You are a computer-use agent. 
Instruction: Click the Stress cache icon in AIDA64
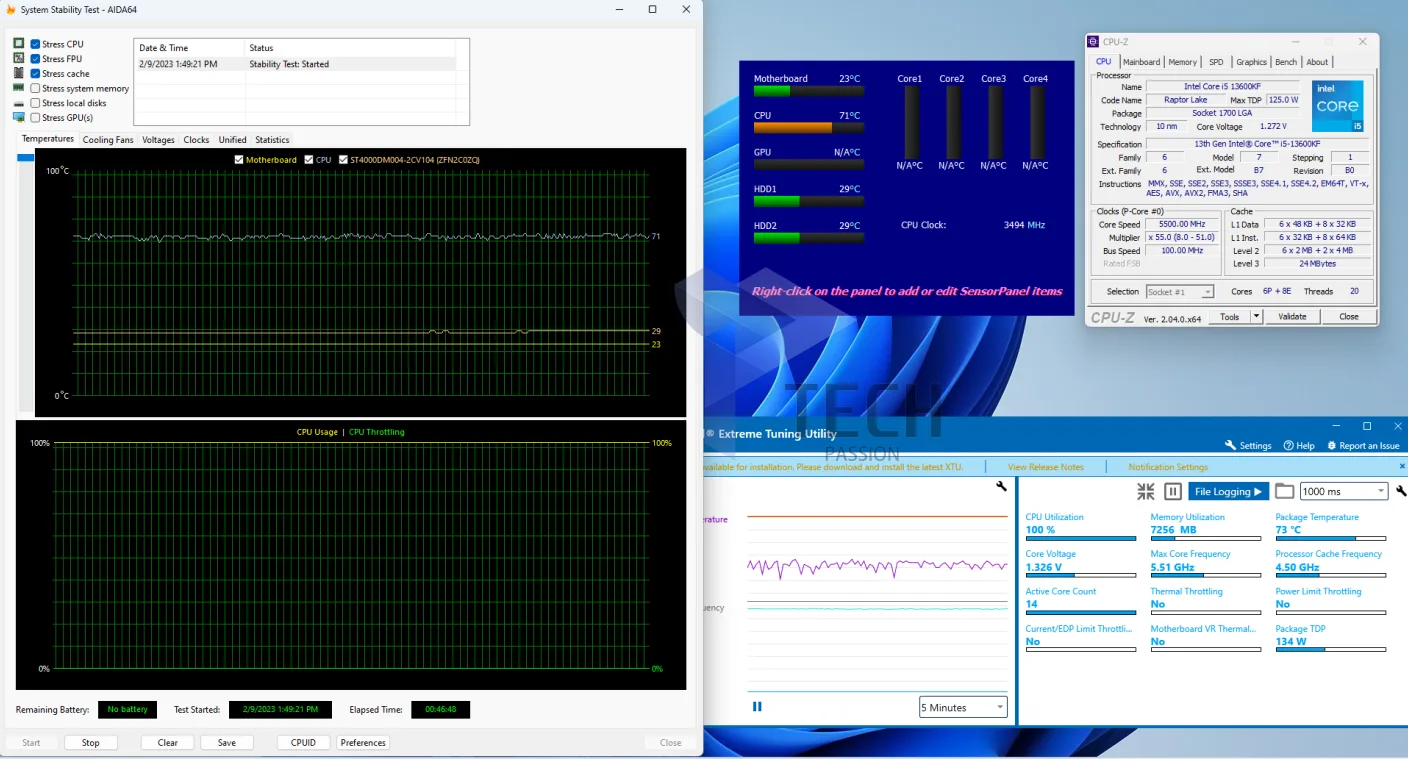tap(19, 74)
